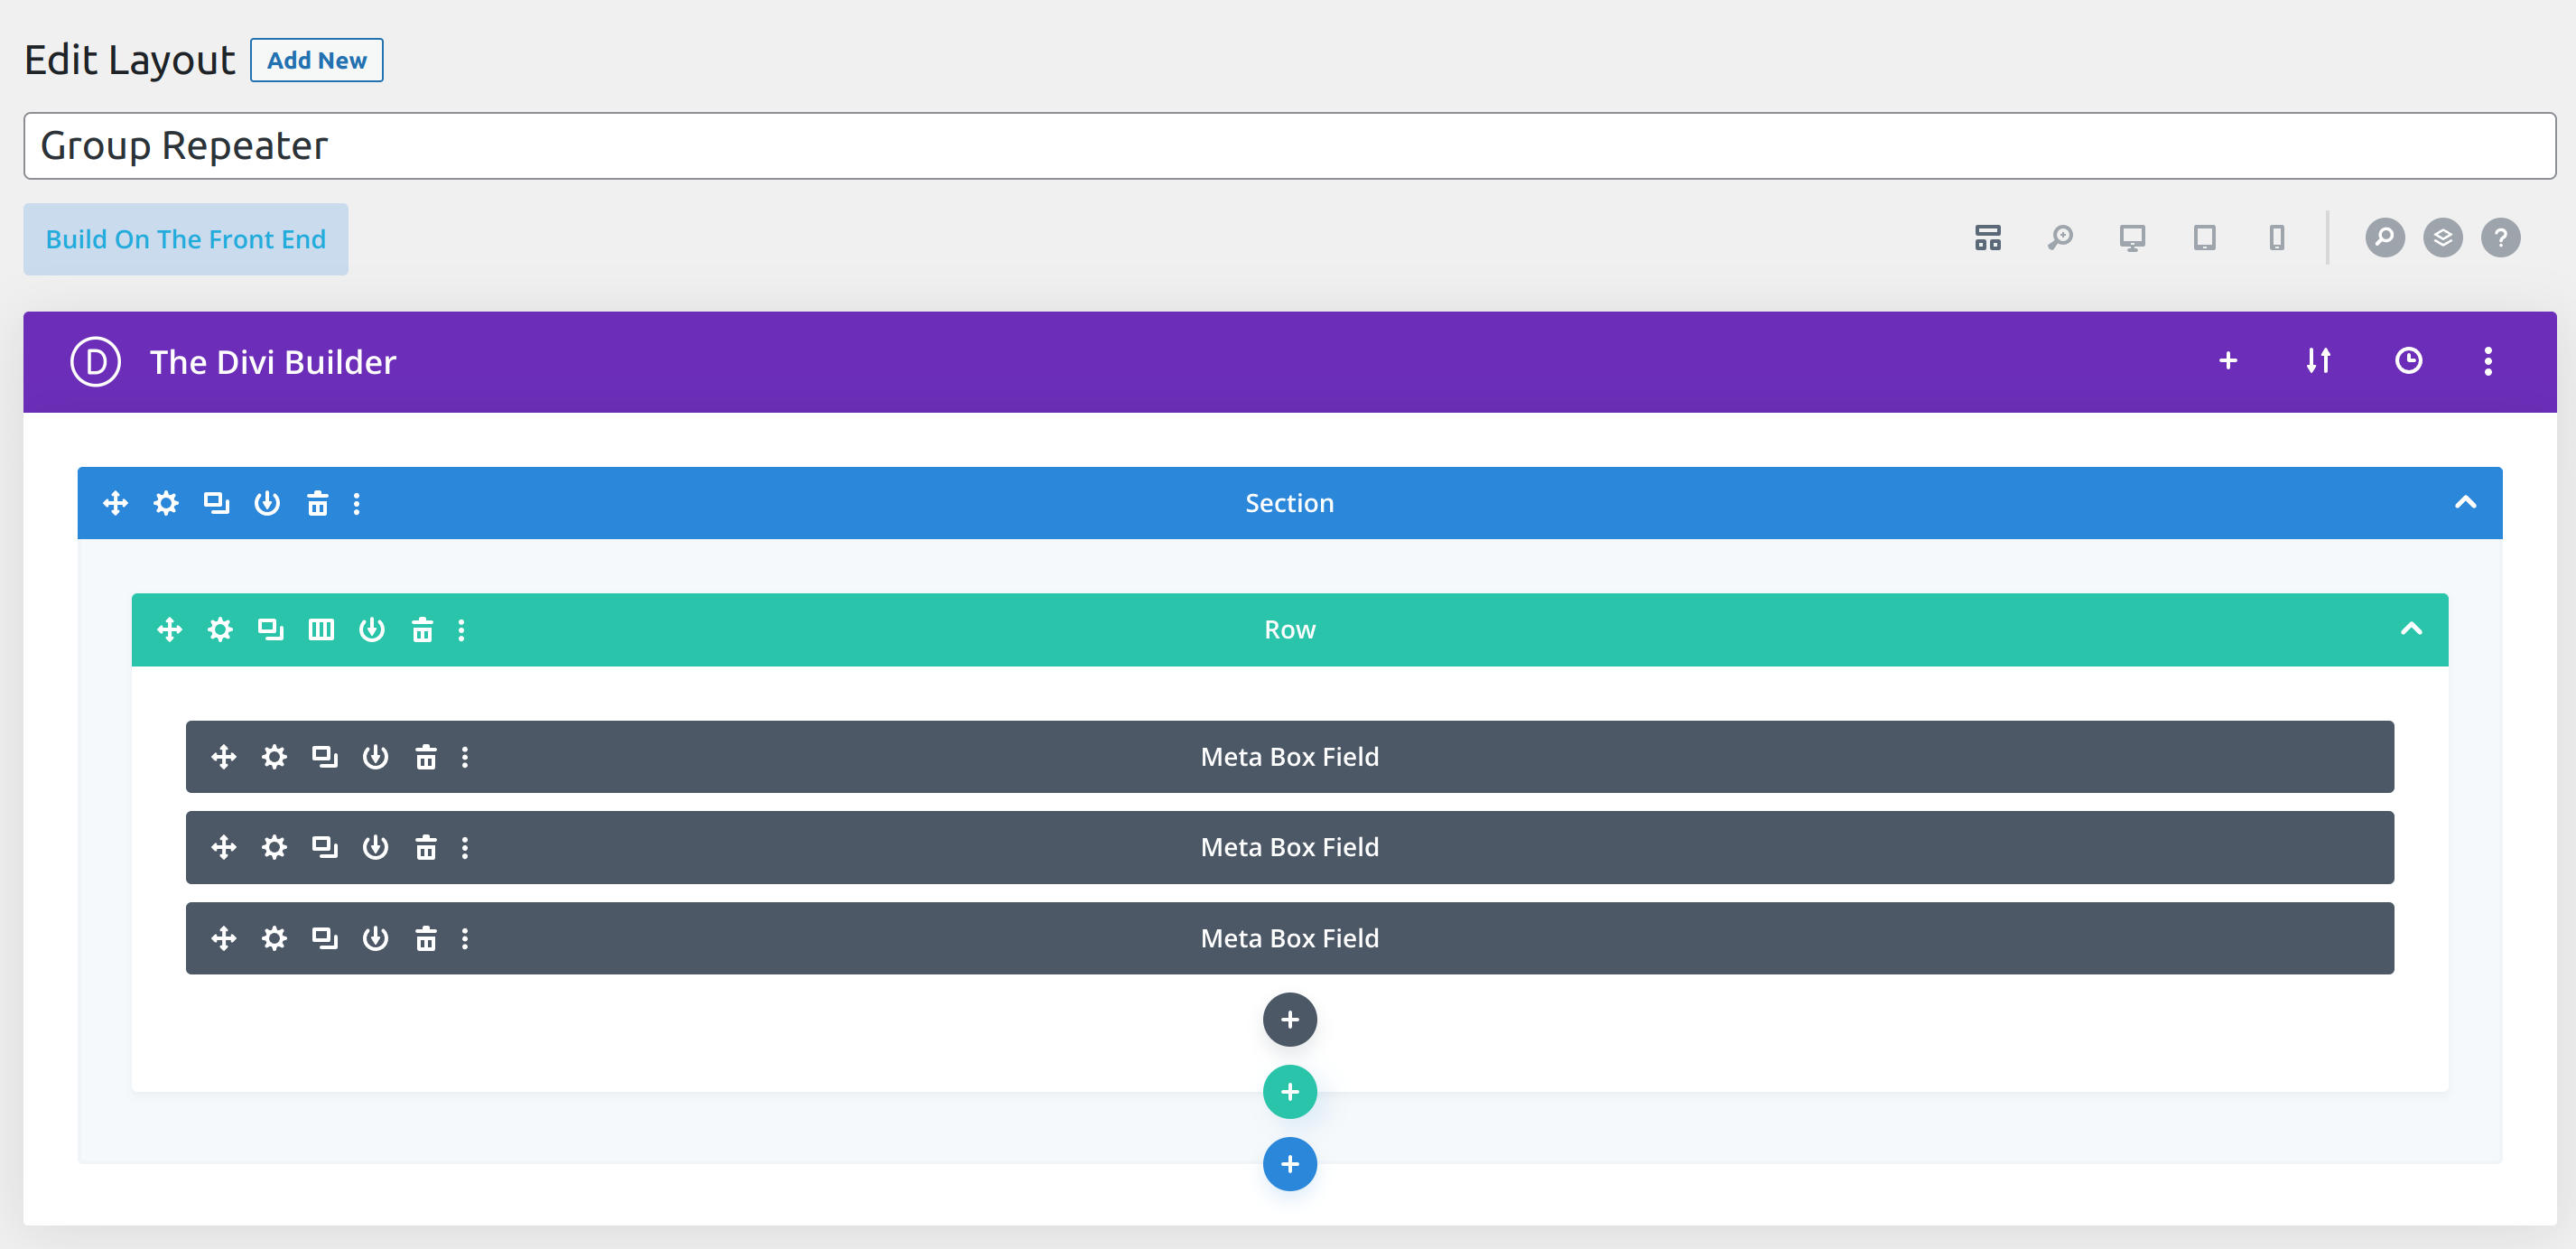Switch to tablet preview mode
The height and width of the screenshot is (1249, 2576).
point(2204,238)
